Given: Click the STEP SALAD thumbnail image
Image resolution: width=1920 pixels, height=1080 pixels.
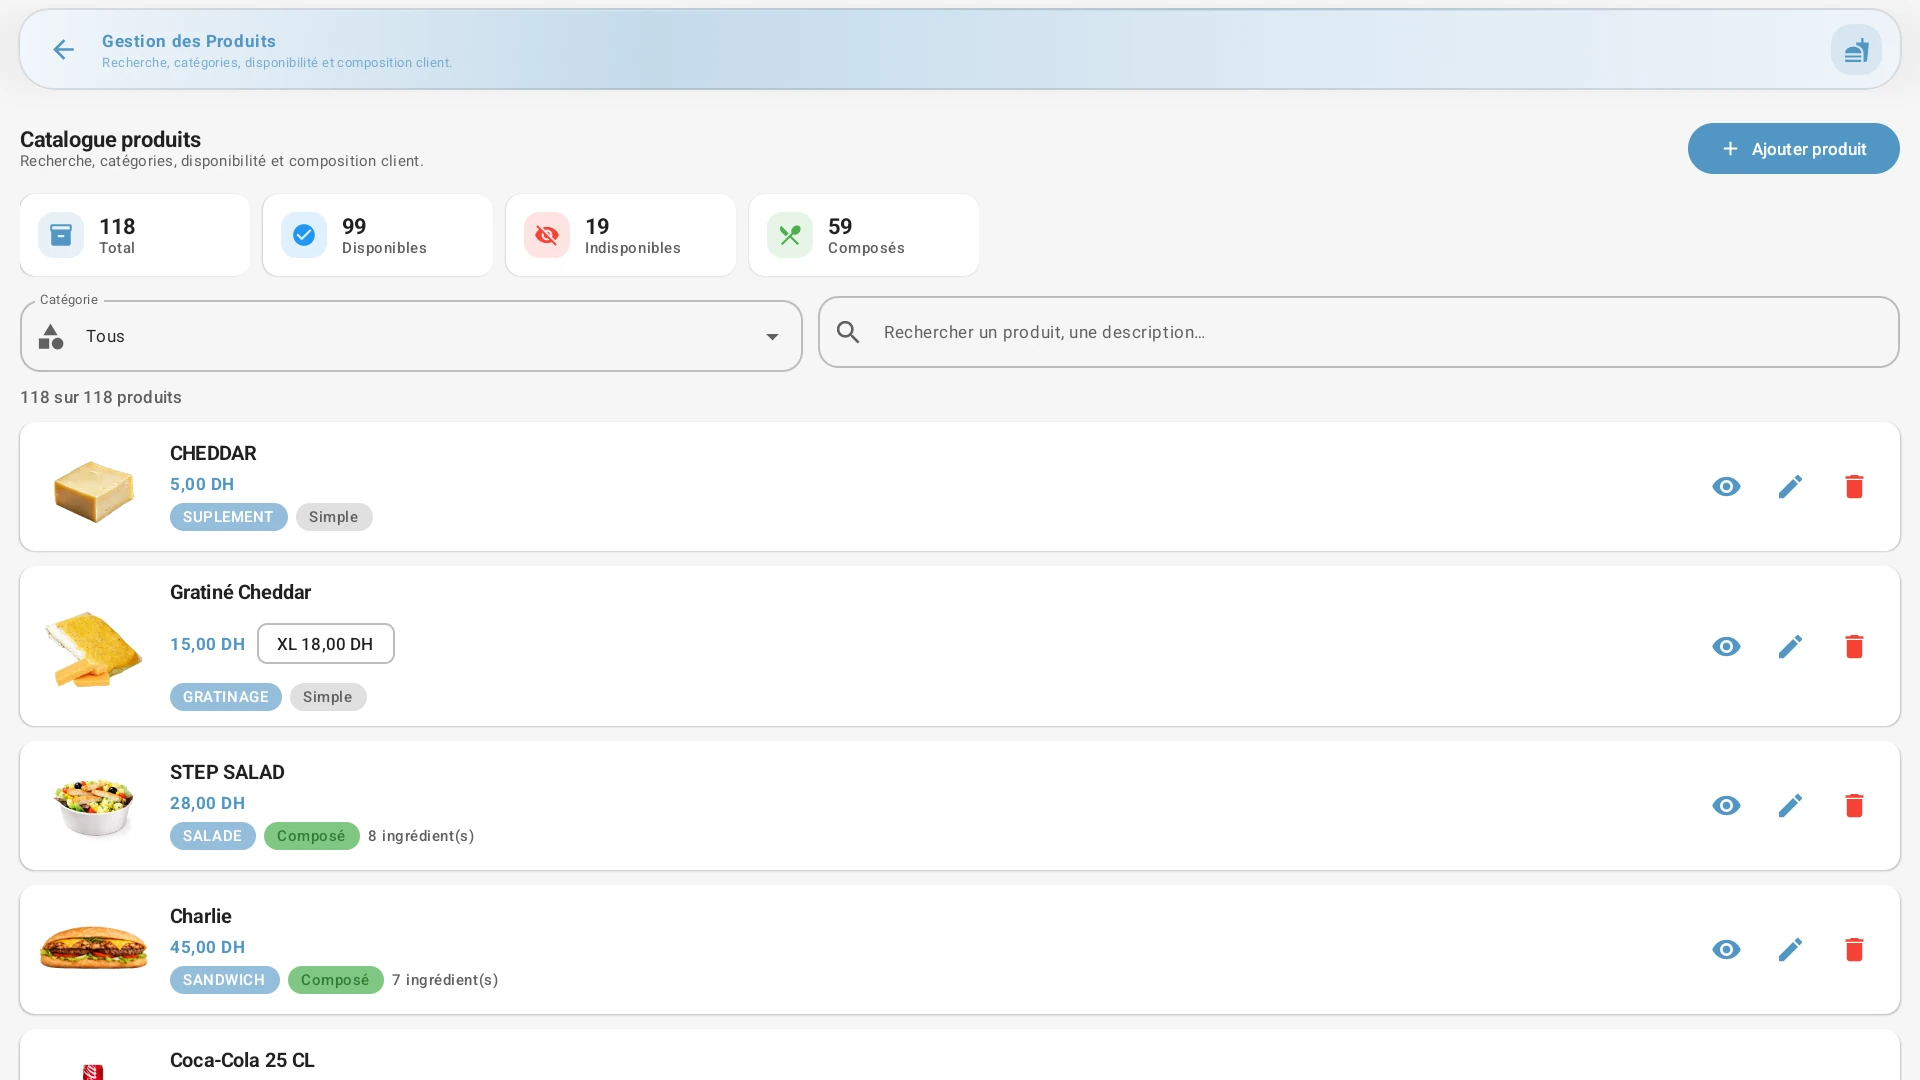Looking at the screenshot, I should [x=94, y=806].
